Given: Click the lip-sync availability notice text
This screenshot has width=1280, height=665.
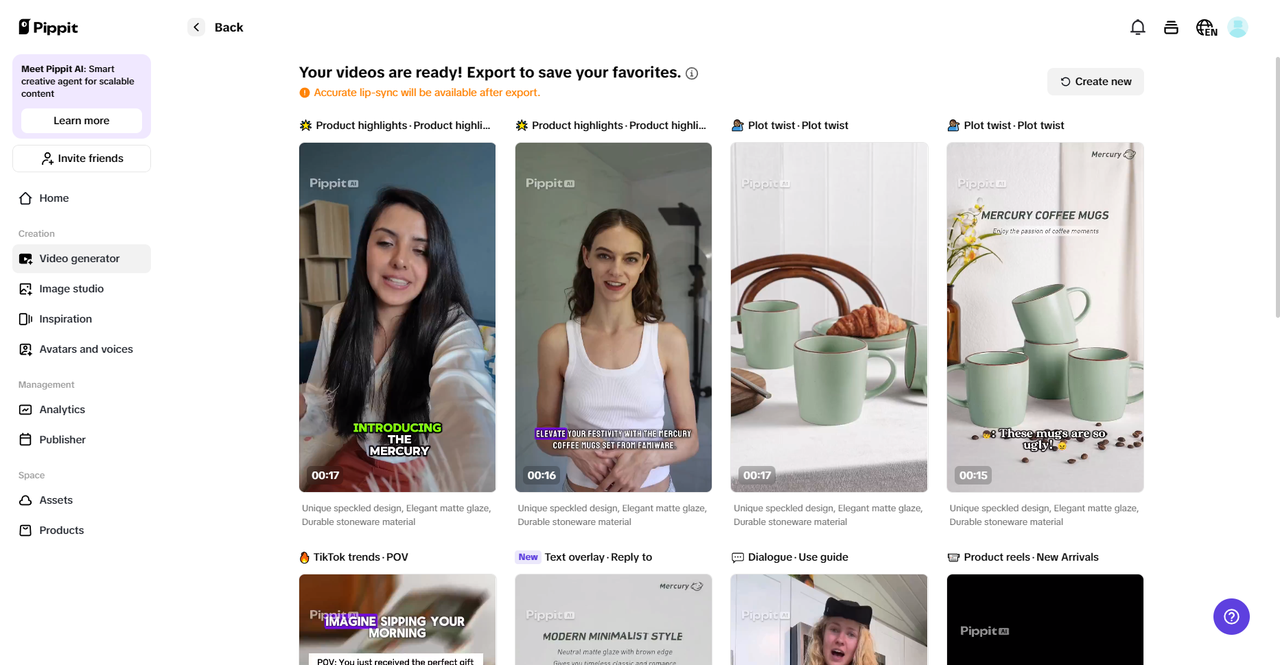Looking at the screenshot, I should pos(427,93).
